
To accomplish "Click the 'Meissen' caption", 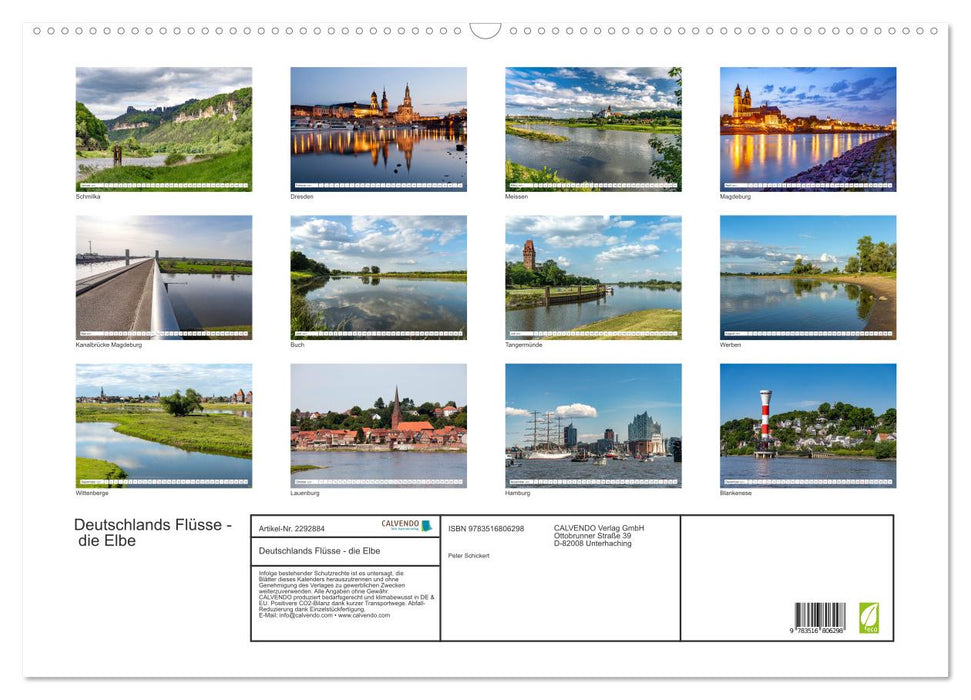I will point(516,196).
